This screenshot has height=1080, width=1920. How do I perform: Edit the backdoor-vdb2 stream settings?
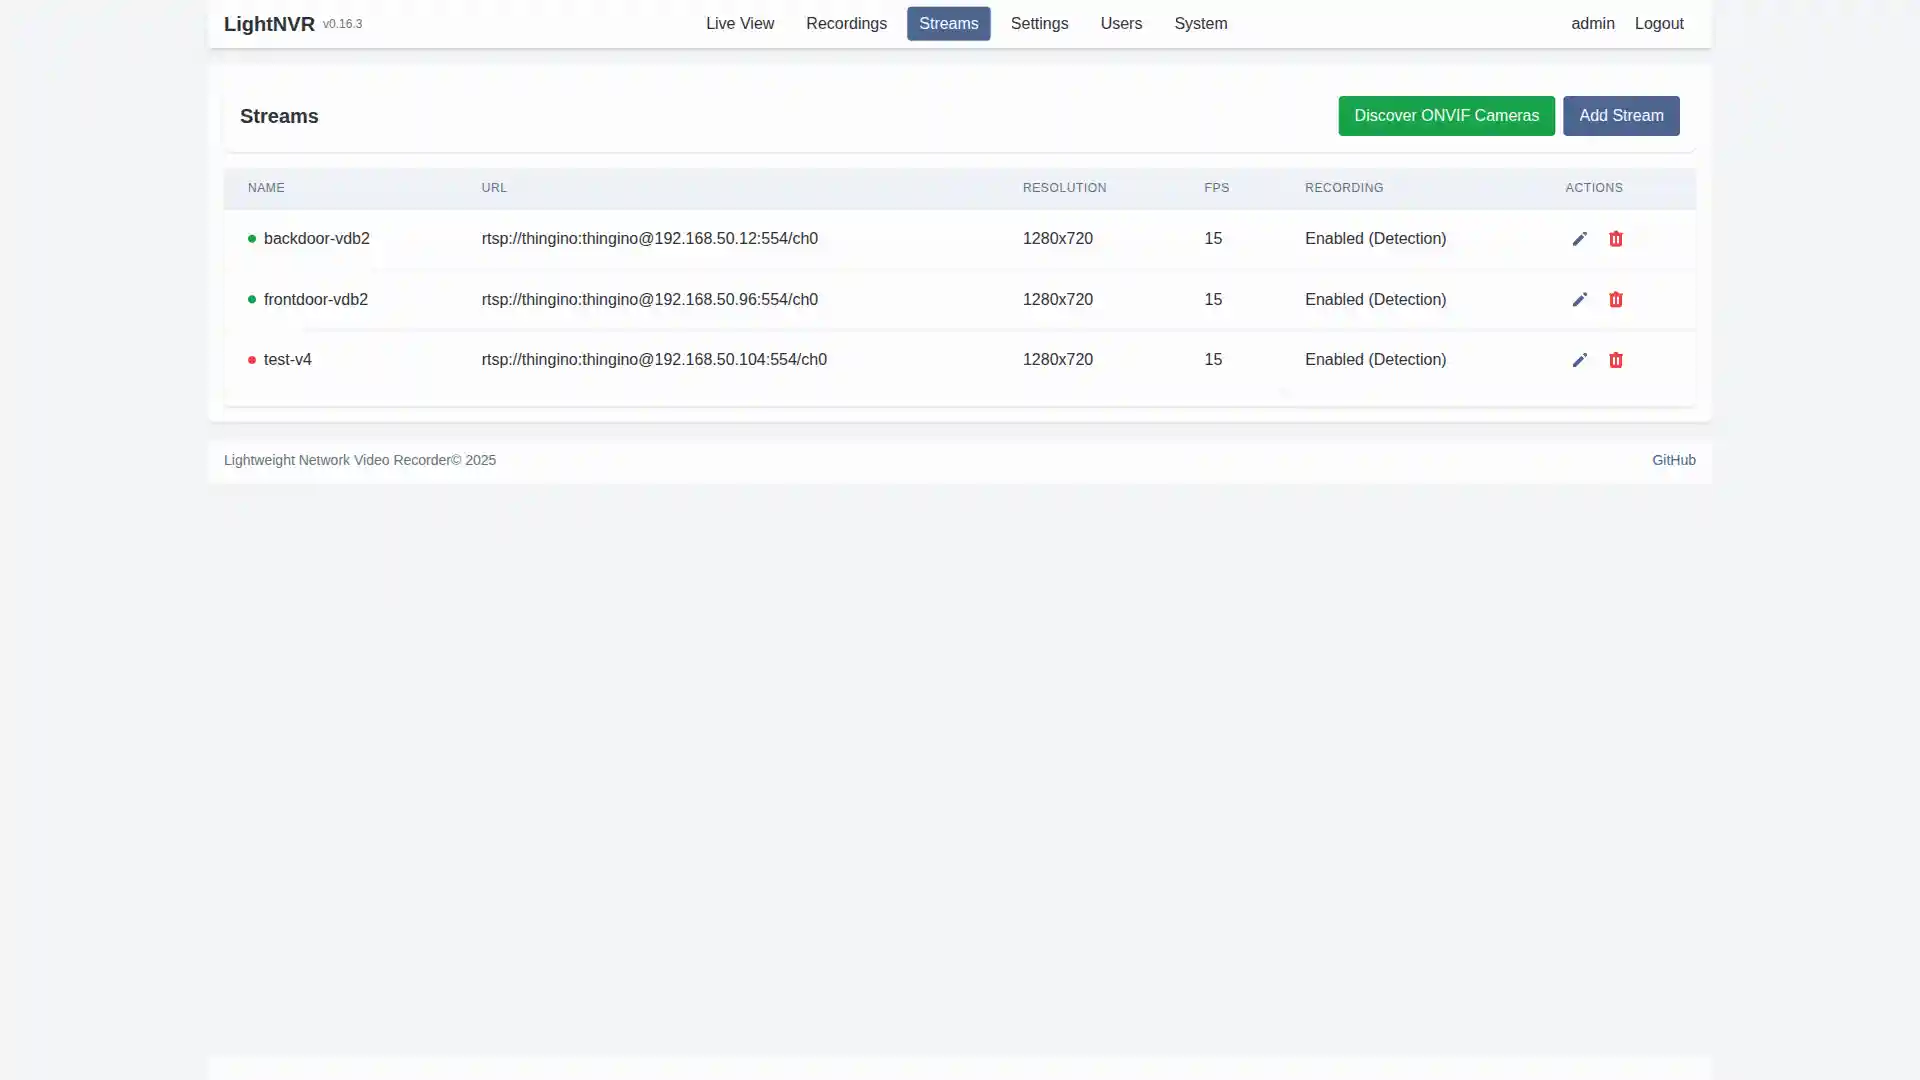1578,239
